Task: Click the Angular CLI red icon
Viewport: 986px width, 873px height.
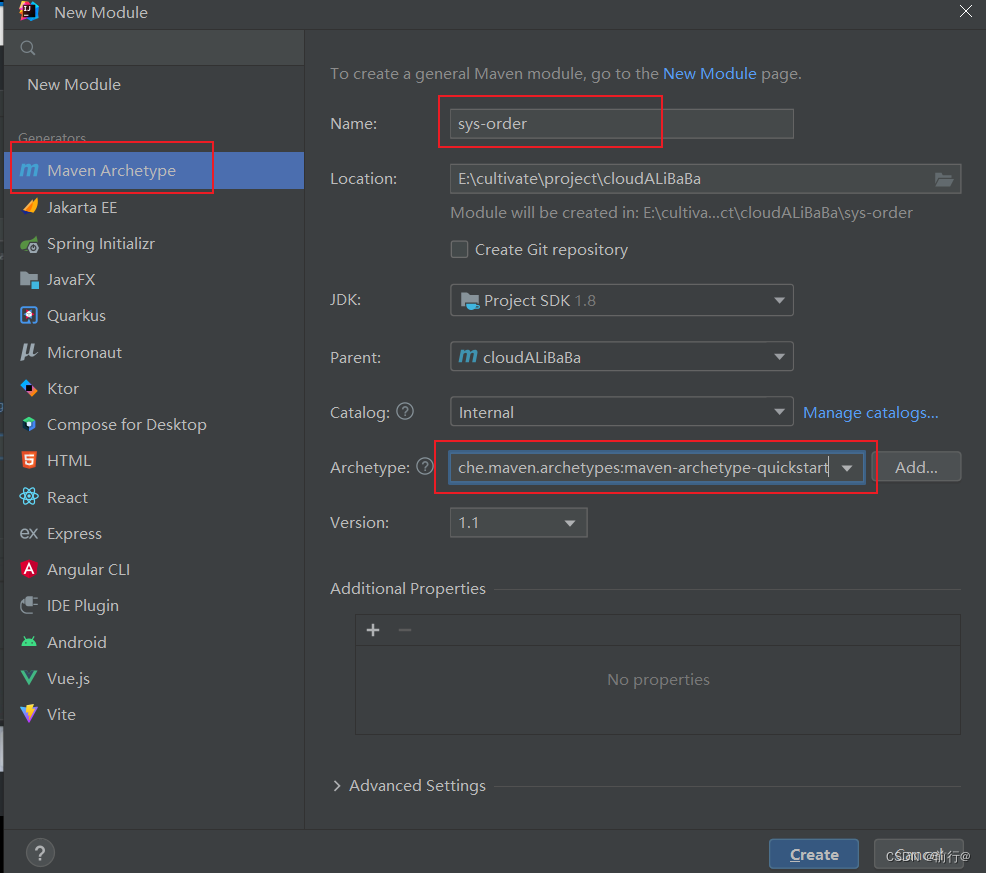Action: 29,569
